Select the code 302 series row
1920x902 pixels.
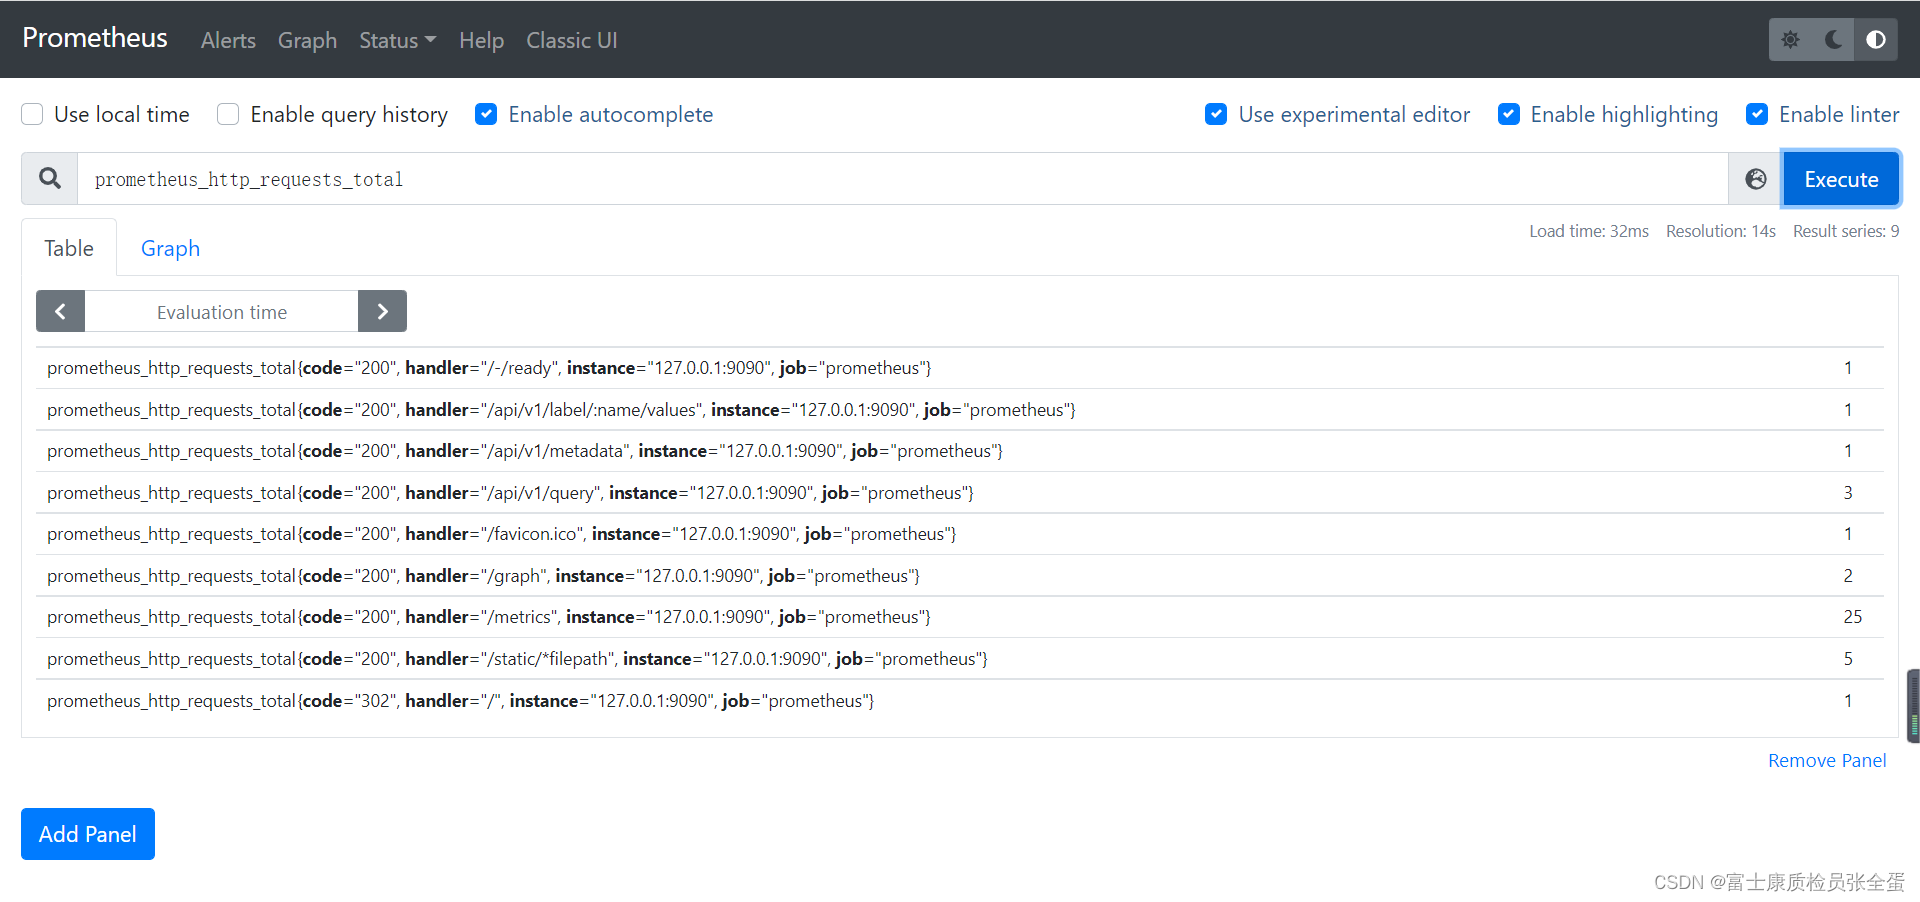tap(960, 701)
